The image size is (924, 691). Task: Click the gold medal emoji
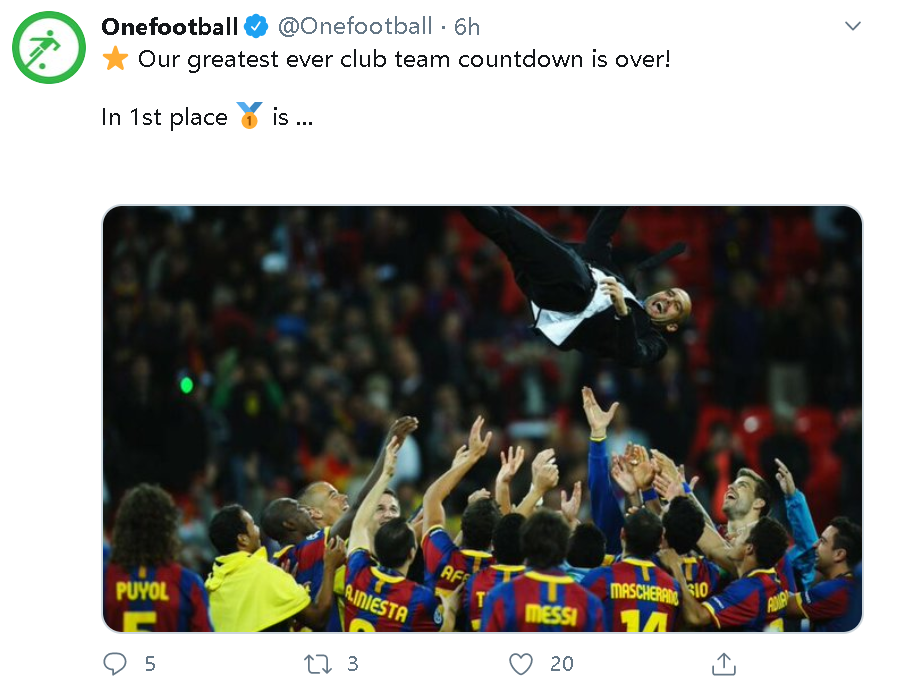(249, 117)
